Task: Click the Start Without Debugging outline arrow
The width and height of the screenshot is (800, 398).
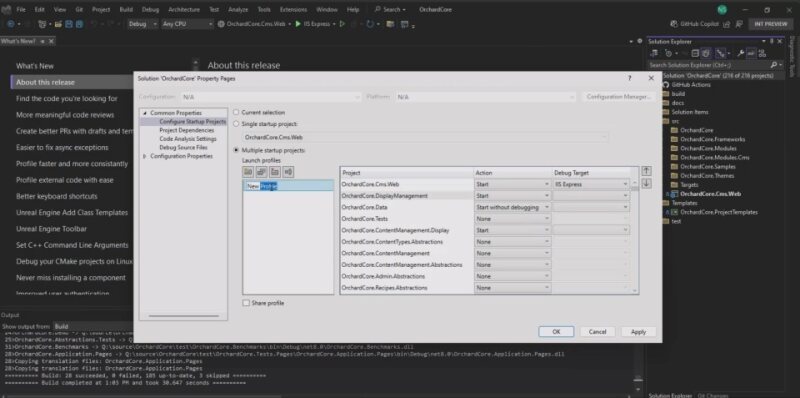Action: coord(342,24)
